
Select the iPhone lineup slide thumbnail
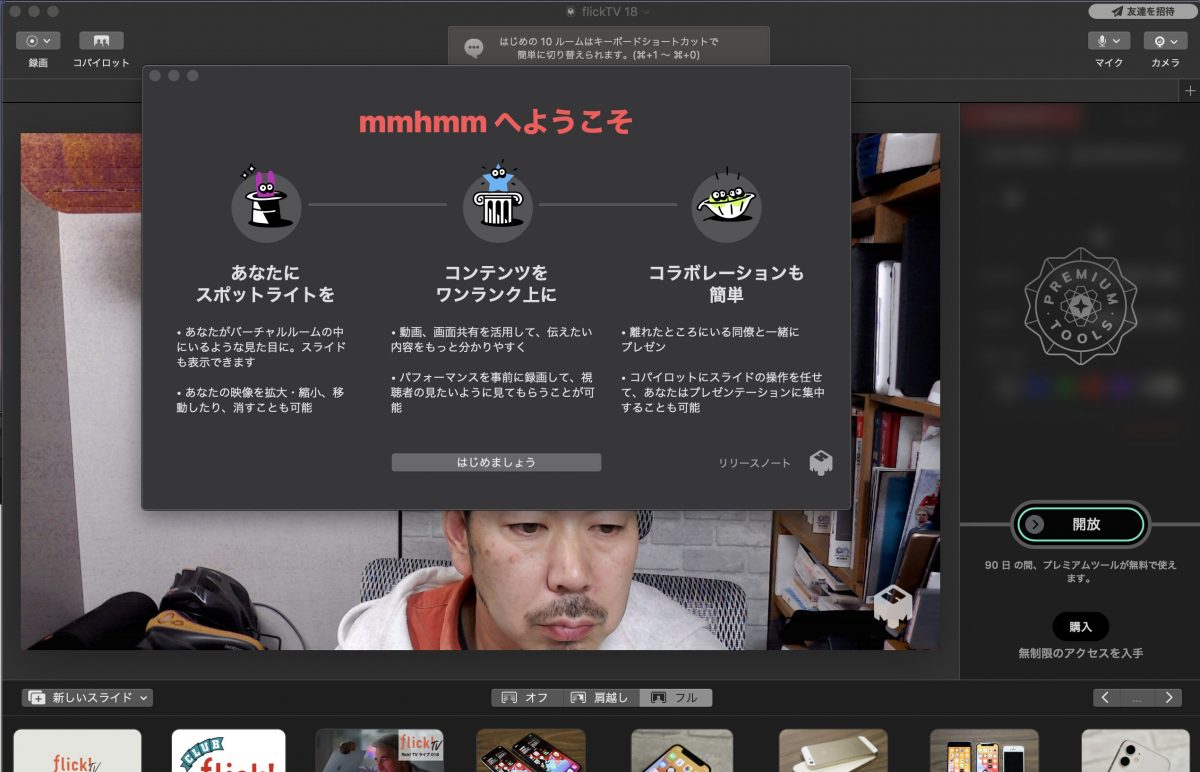(x=984, y=750)
